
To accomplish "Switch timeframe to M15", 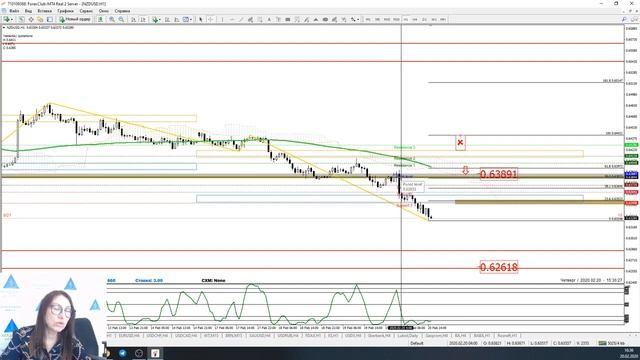I will [387, 19].
